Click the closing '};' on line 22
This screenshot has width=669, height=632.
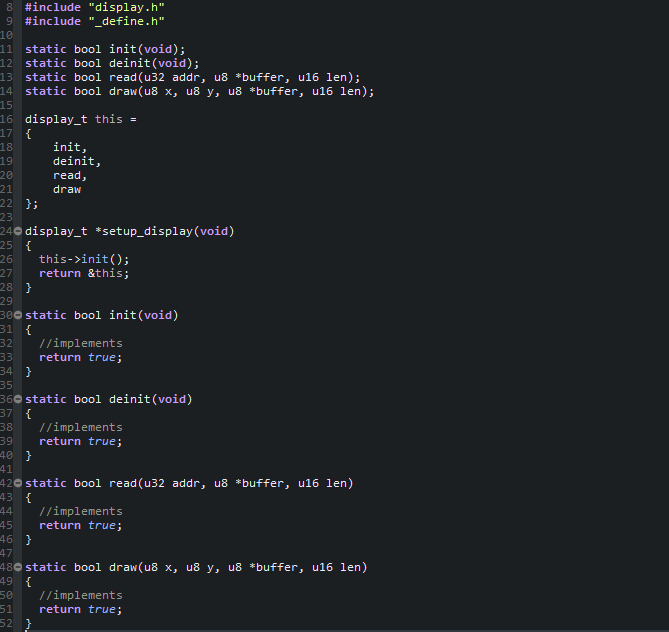[x=32, y=204]
